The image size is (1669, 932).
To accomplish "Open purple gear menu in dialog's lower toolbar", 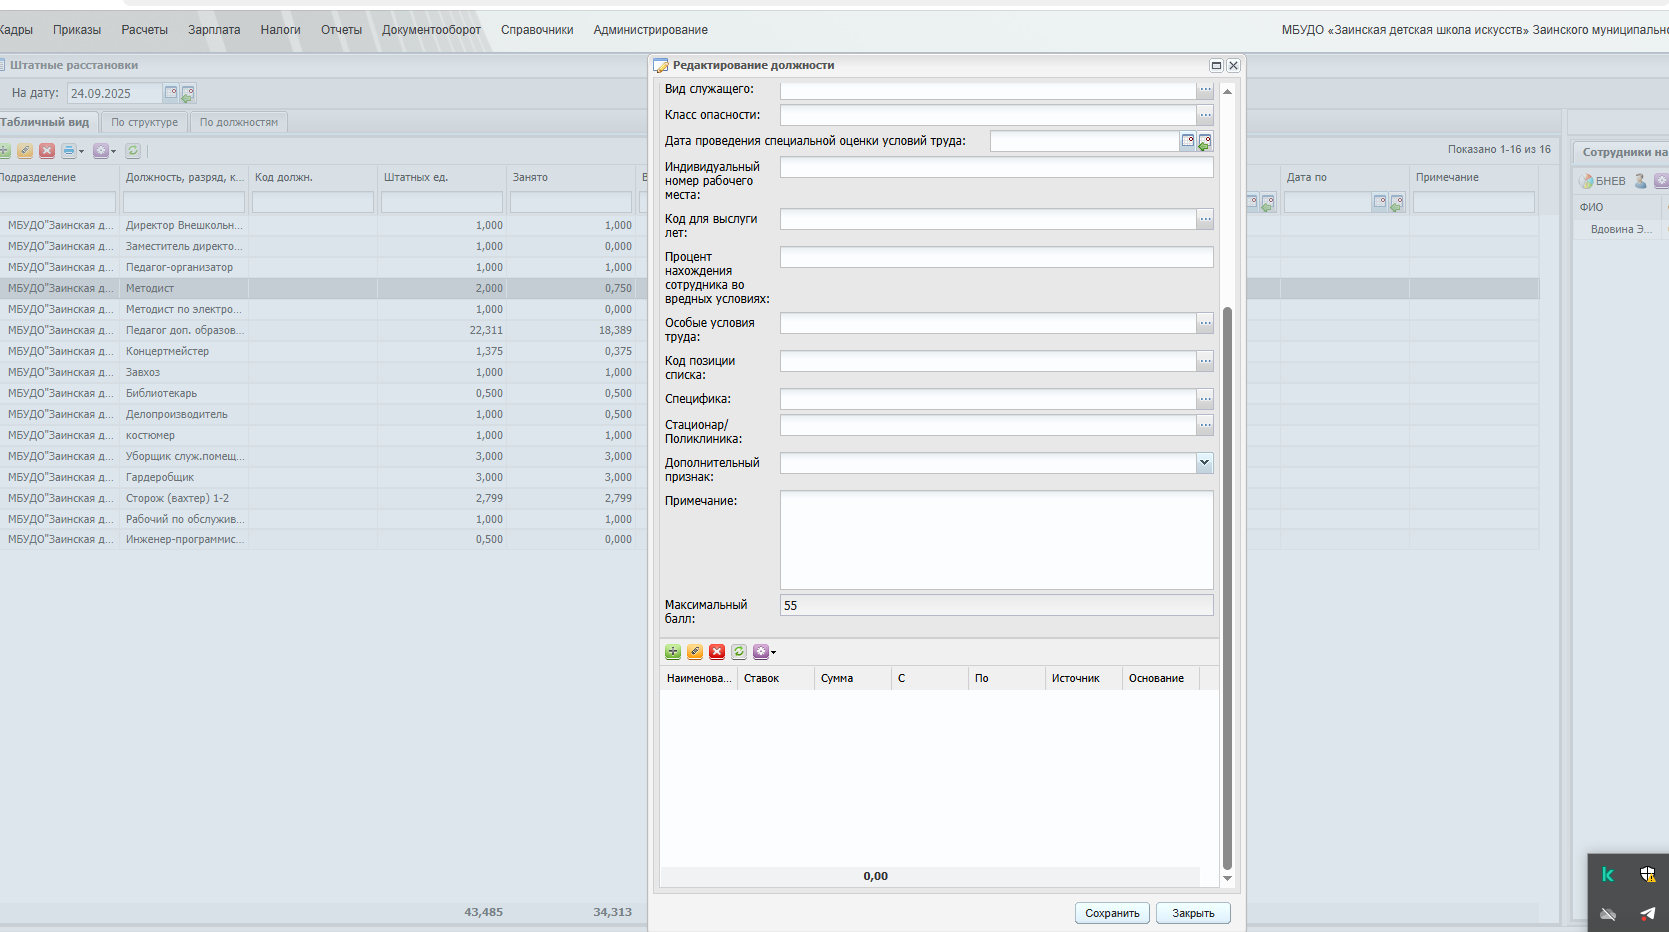I will pyautogui.click(x=764, y=652).
